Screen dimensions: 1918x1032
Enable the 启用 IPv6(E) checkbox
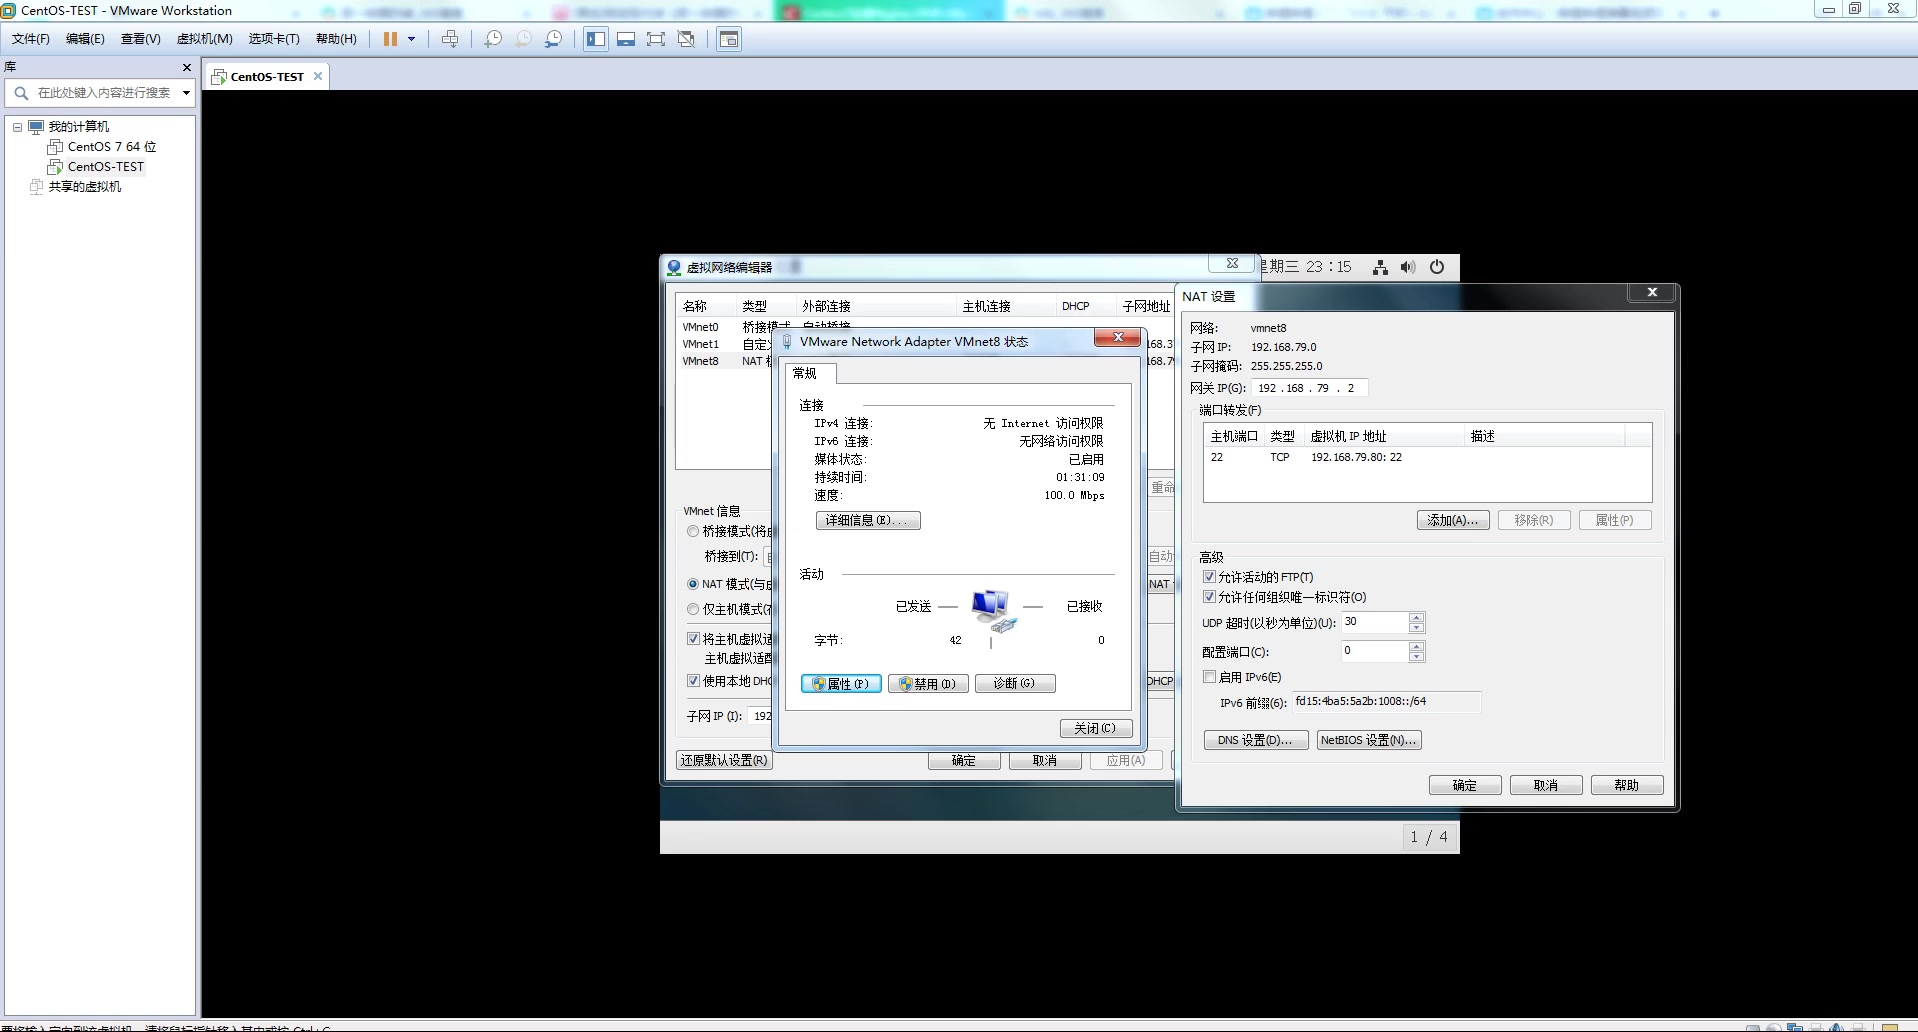[1210, 677]
